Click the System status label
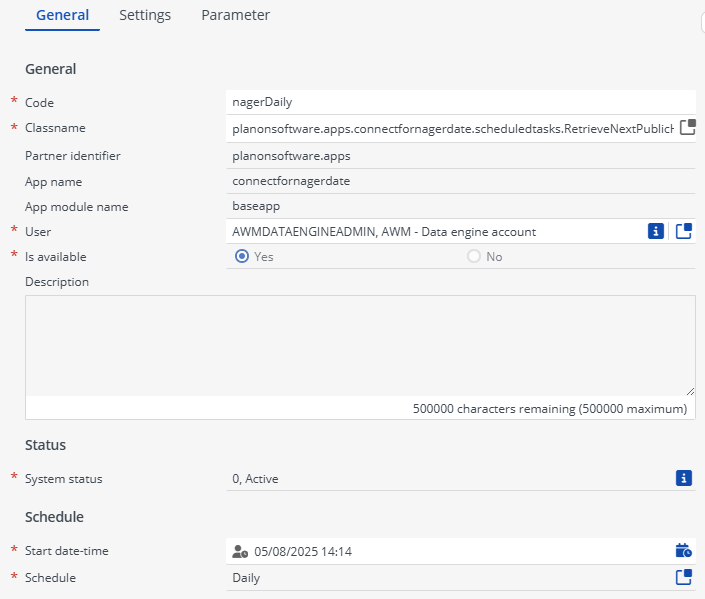The image size is (705, 599). [64, 479]
